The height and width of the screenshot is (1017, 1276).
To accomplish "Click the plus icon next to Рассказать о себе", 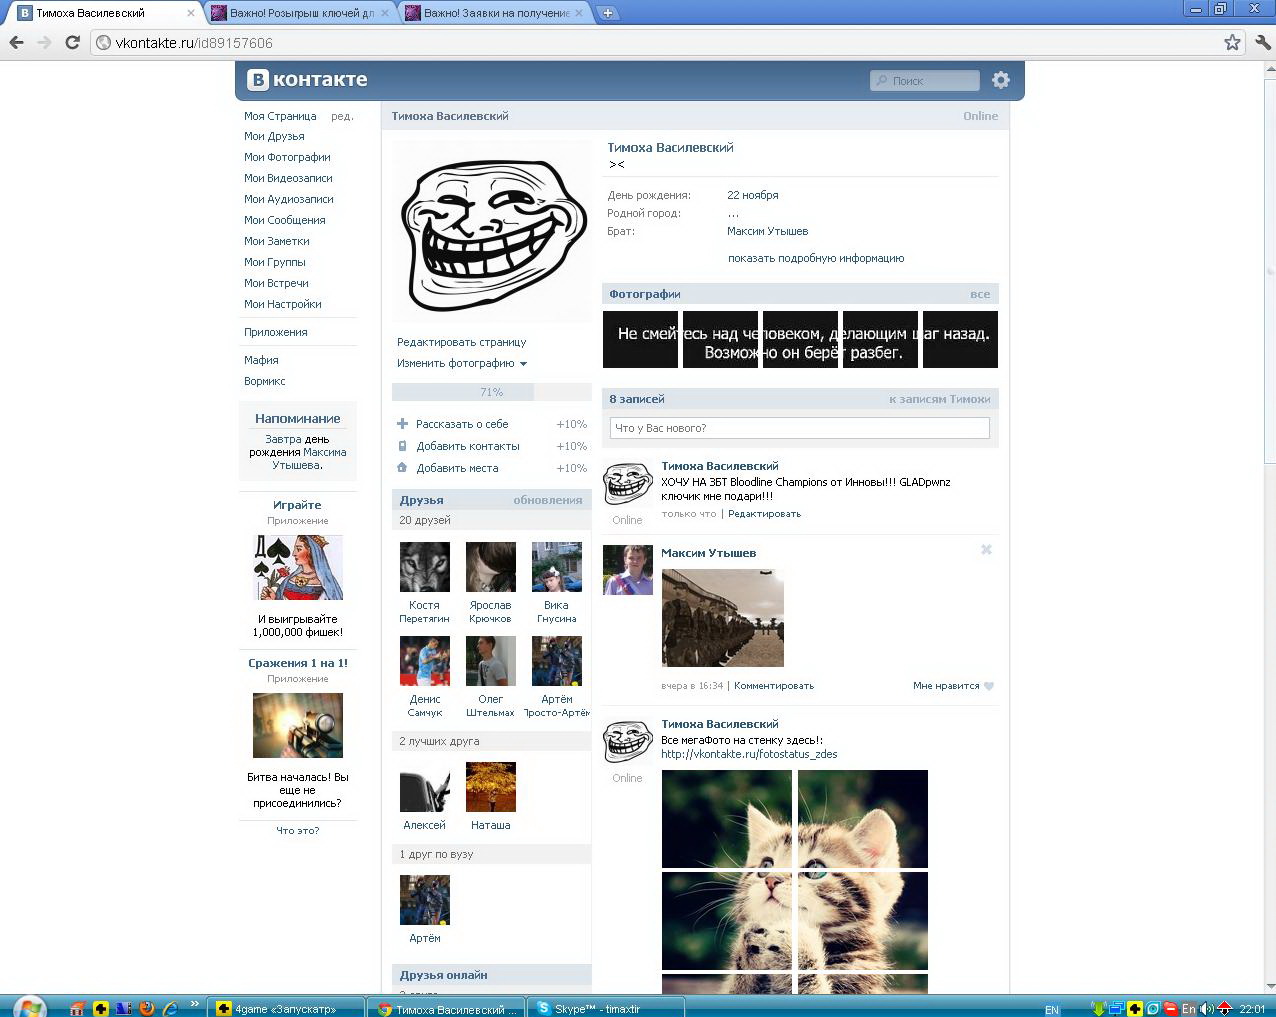I will point(403,424).
